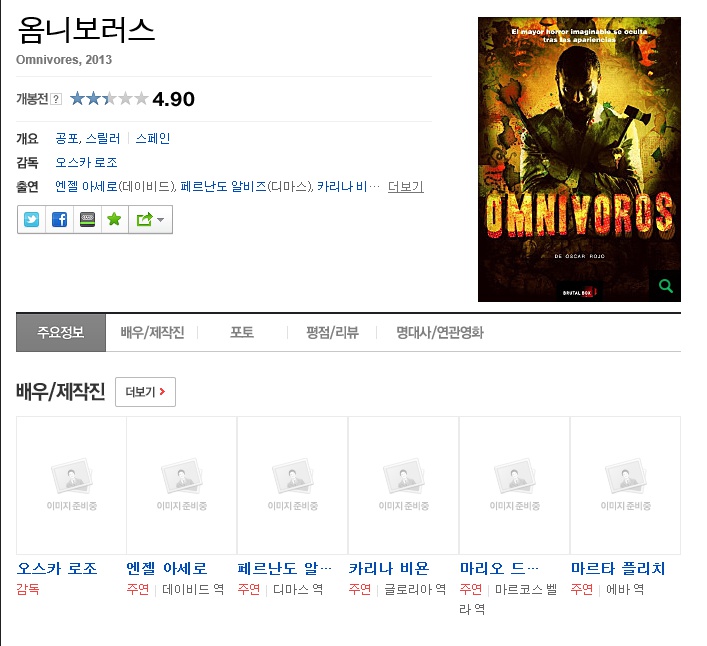This screenshot has width=707, height=646.
Task: Open 엔젤 아세로 placeholder photo in cast grid
Action: click(182, 485)
